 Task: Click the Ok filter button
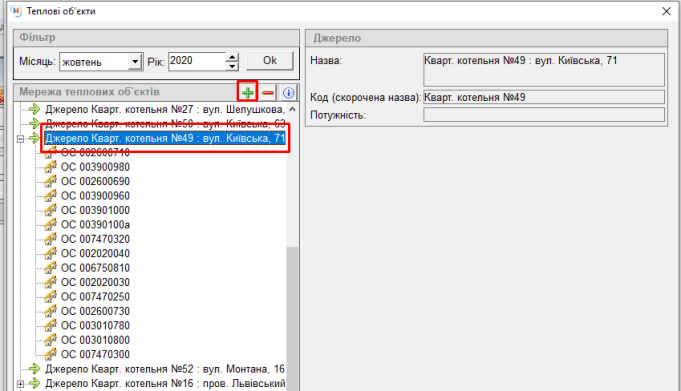point(270,61)
